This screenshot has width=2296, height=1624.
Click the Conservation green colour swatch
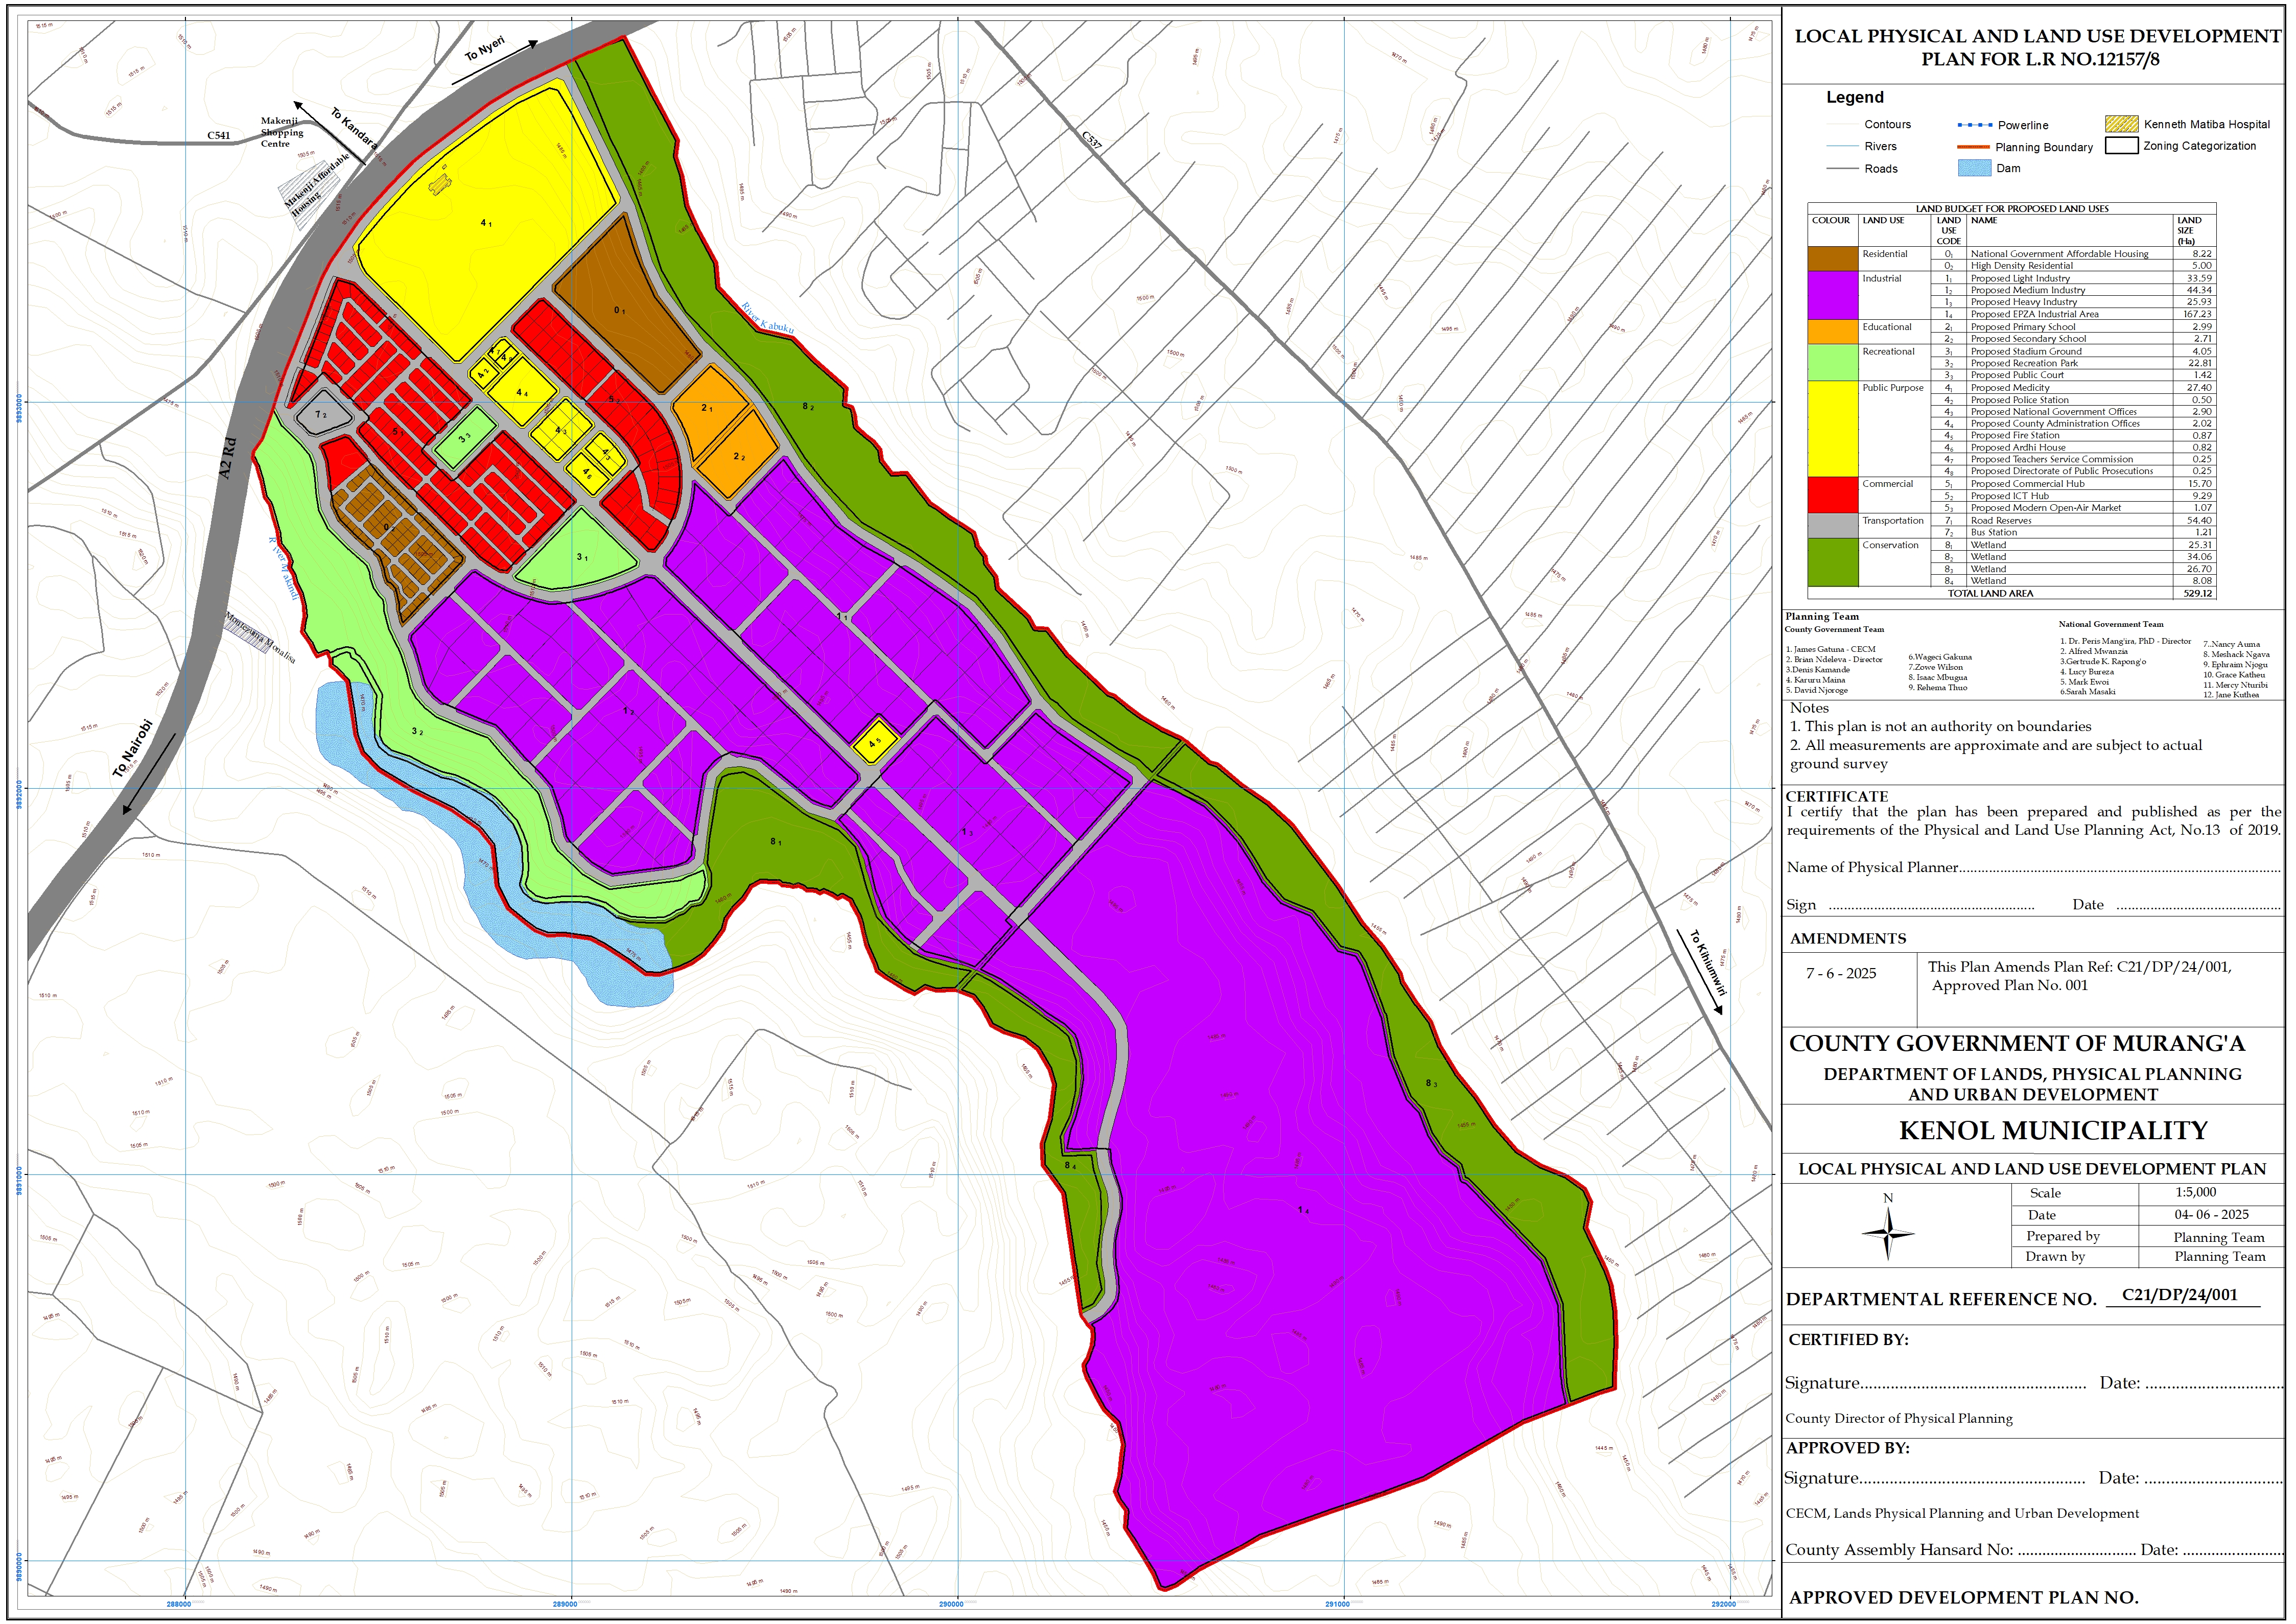click(x=1832, y=563)
